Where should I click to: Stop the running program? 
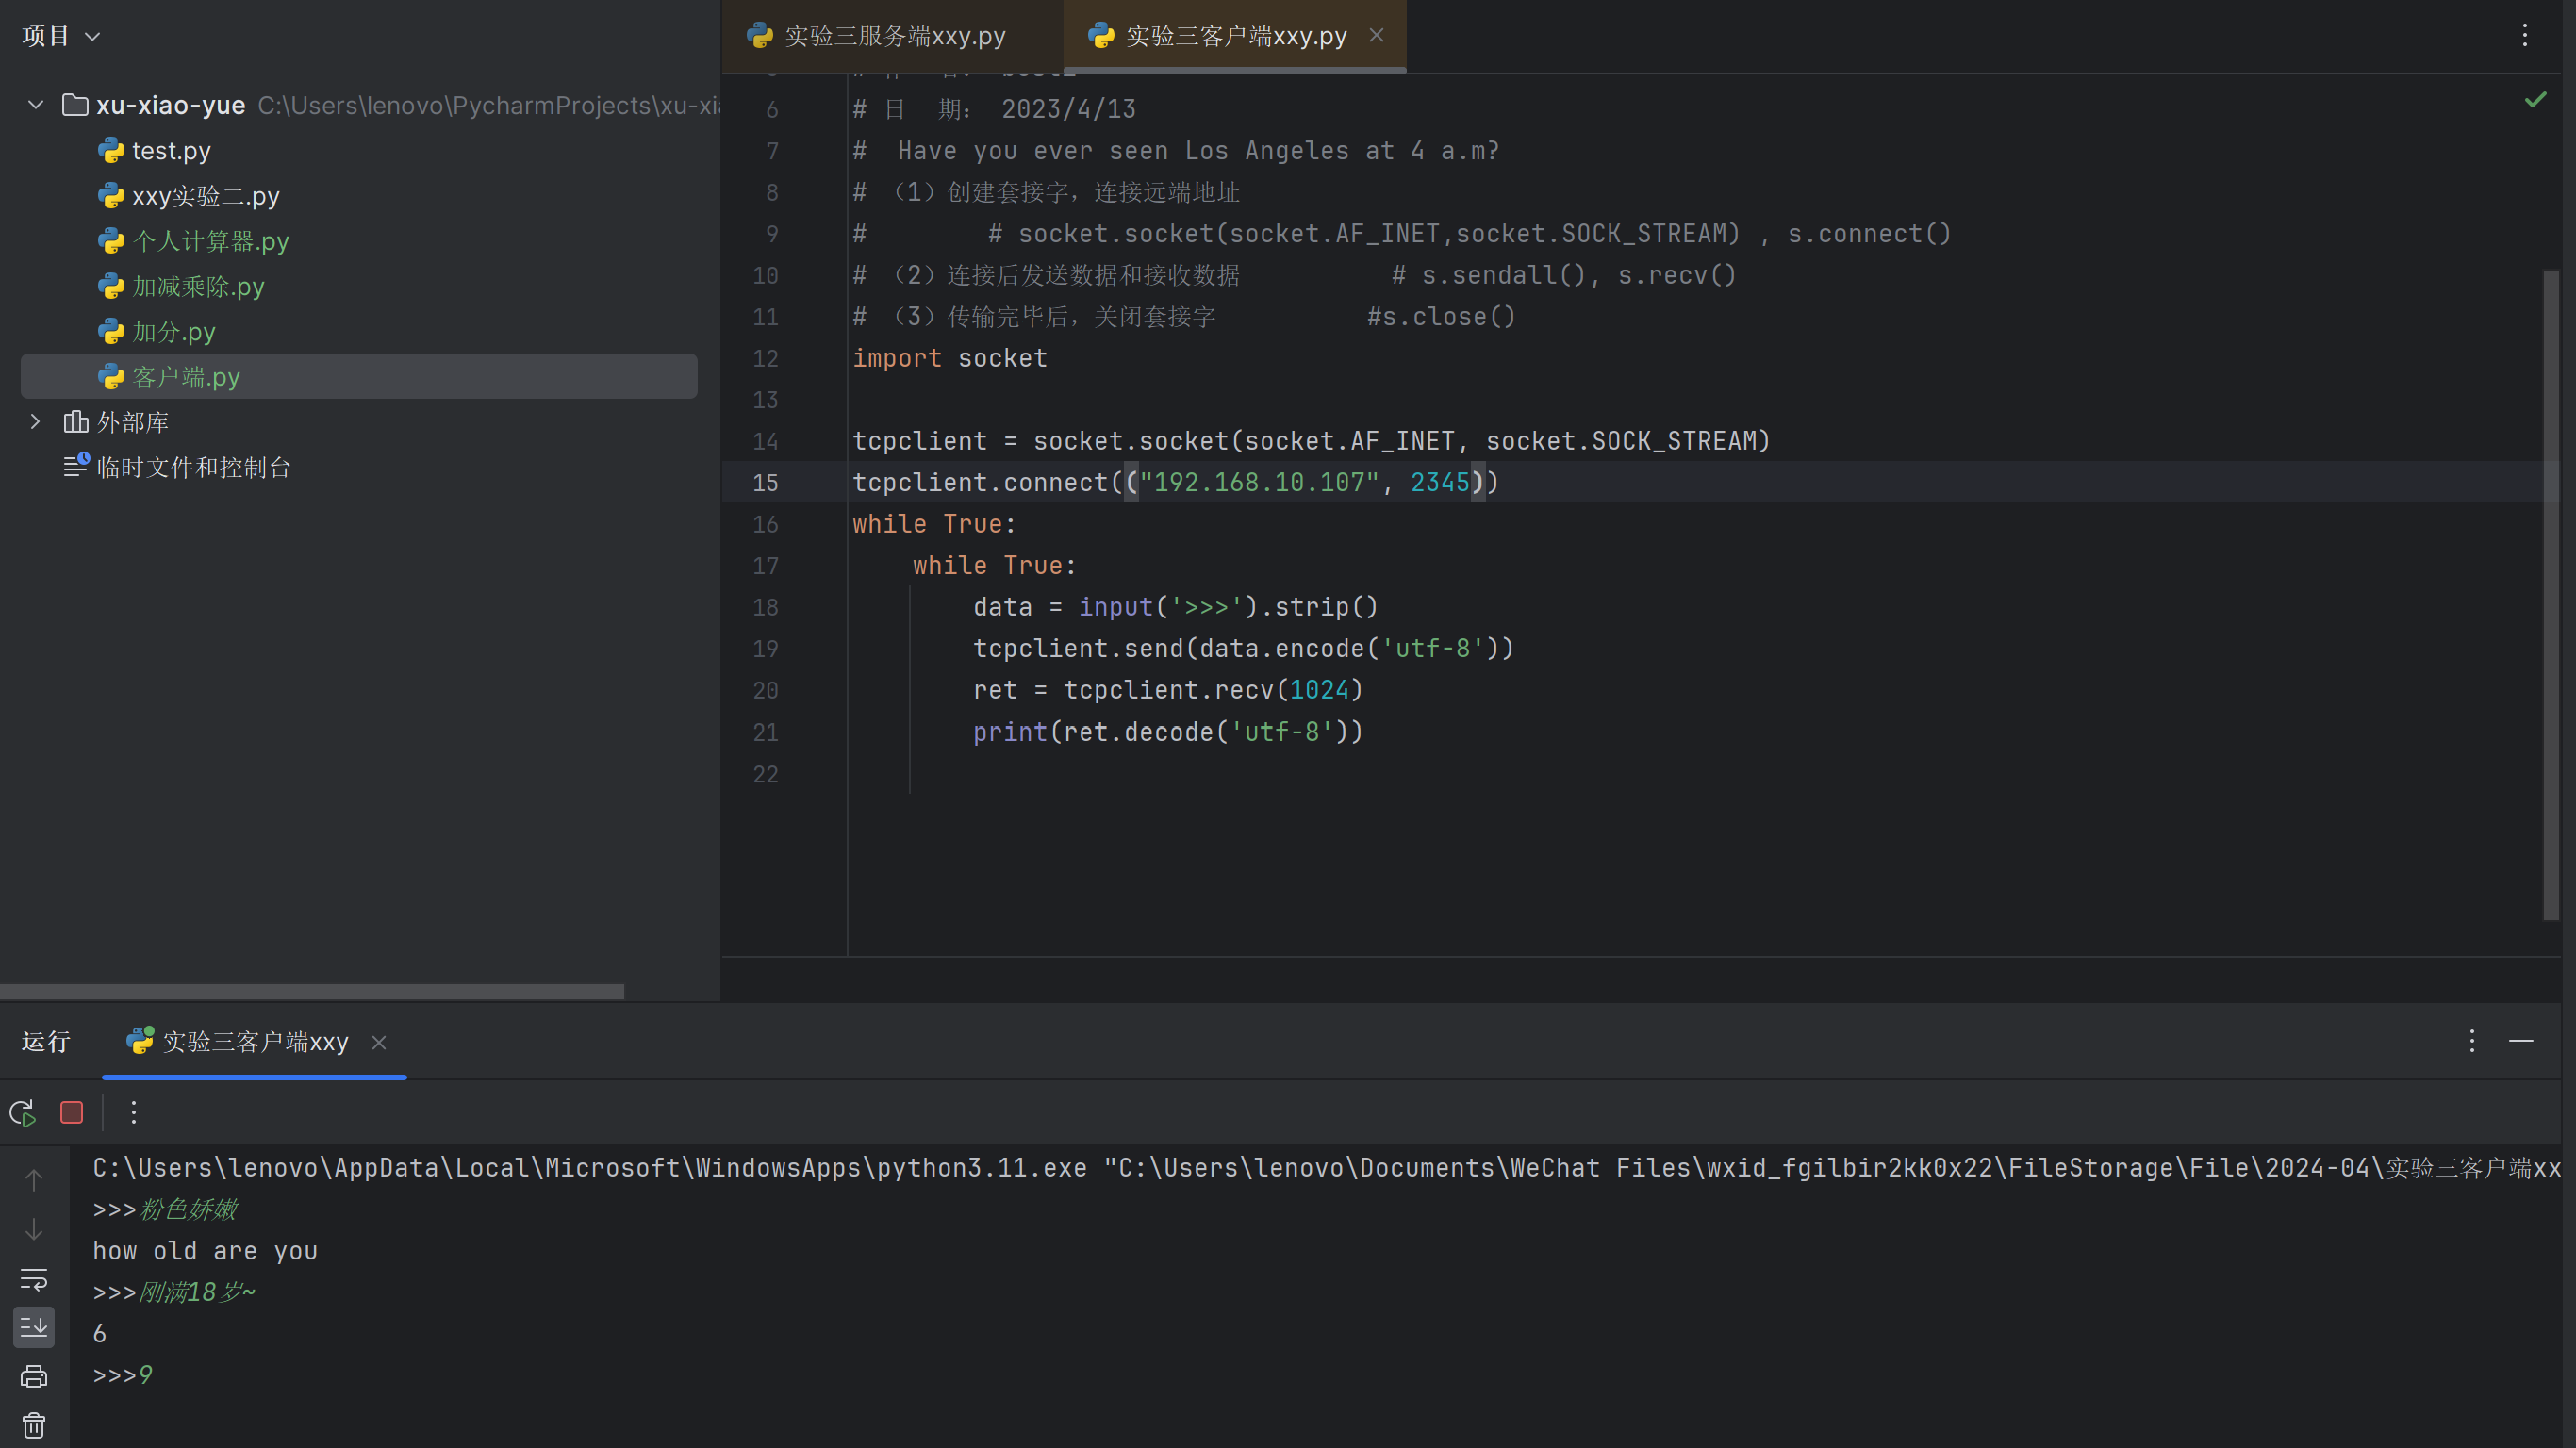click(x=71, y=1112)
